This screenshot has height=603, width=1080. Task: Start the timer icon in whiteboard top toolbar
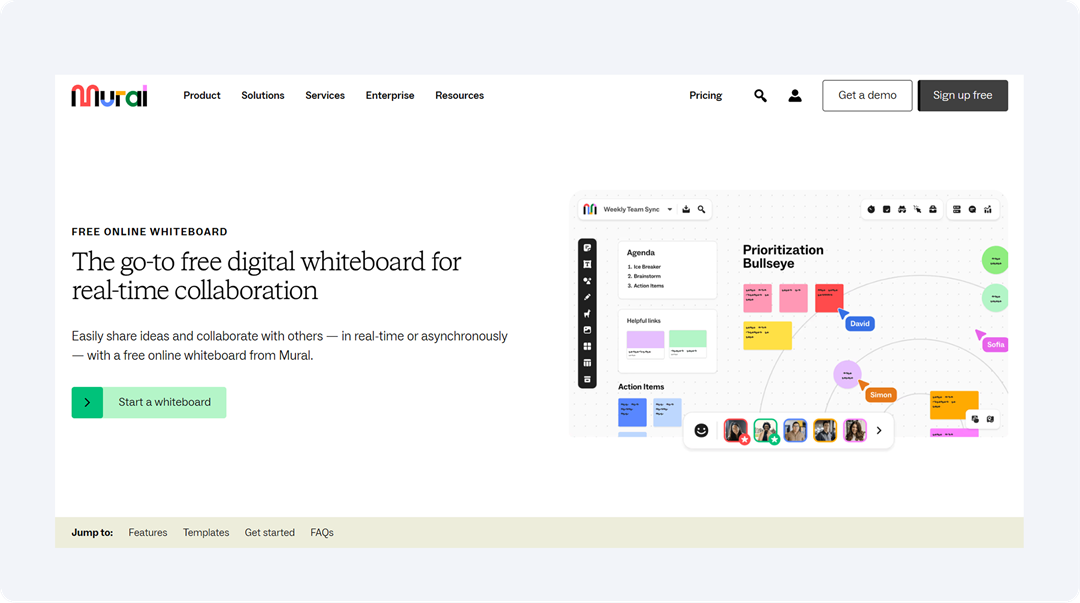coord(871,209)
